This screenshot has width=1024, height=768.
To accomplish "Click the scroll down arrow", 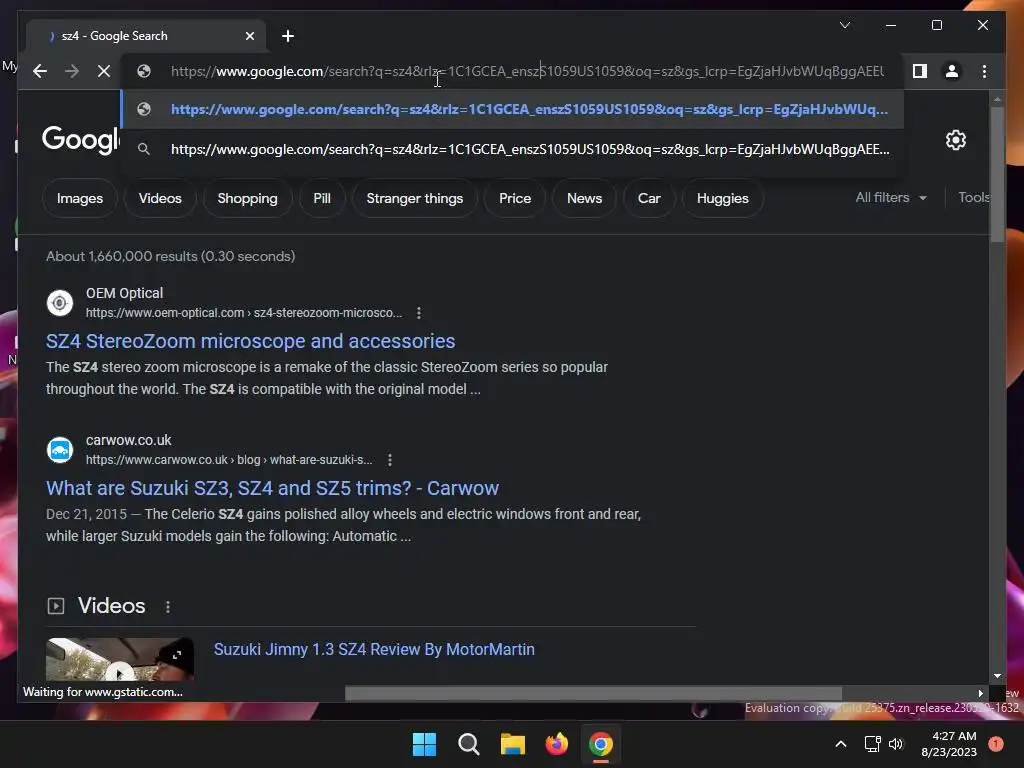I will pos(997,676).
